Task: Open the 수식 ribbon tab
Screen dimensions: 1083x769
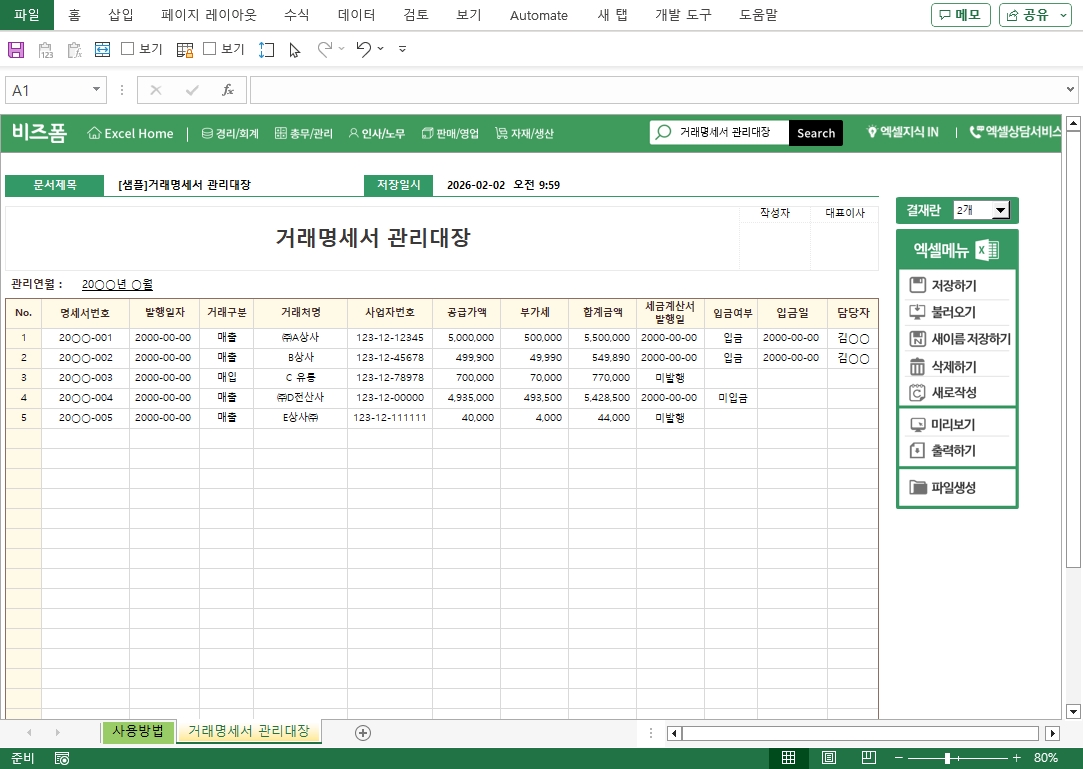Action: click(x=296, y=15)
